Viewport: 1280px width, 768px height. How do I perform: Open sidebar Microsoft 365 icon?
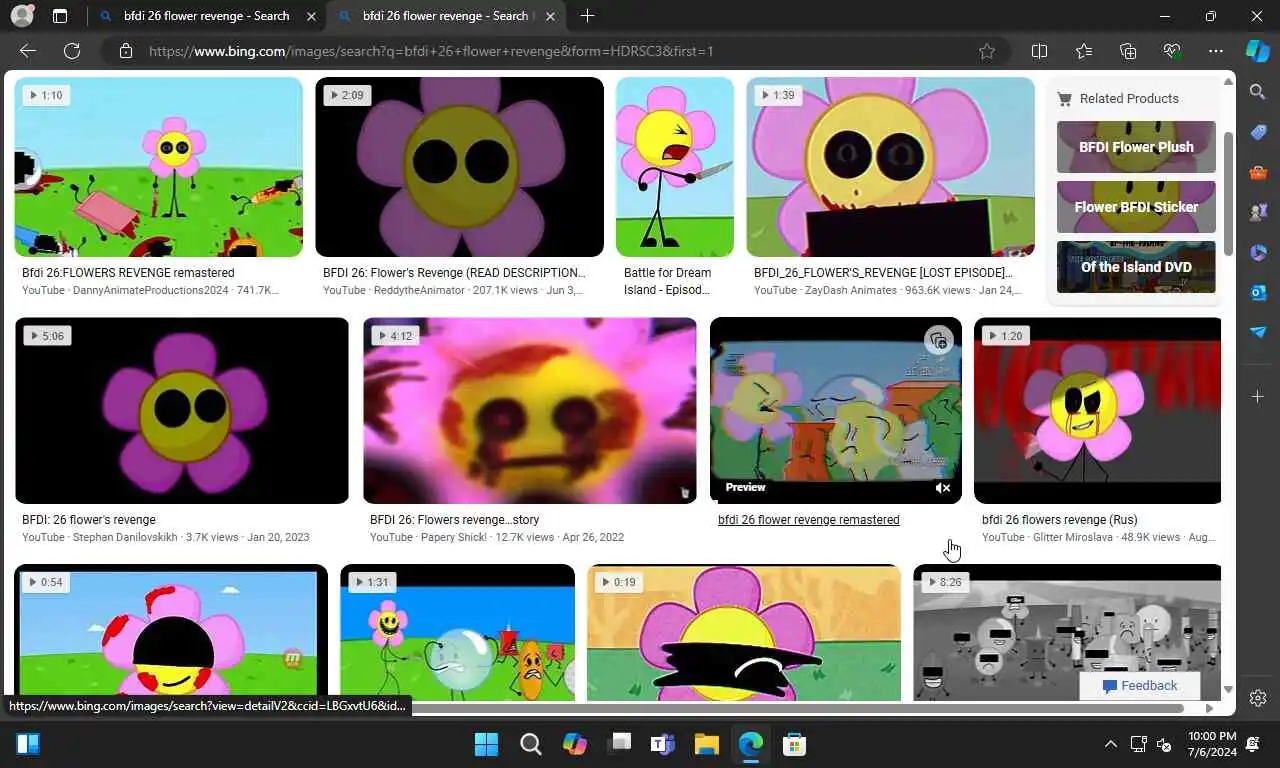(1258, 252)
